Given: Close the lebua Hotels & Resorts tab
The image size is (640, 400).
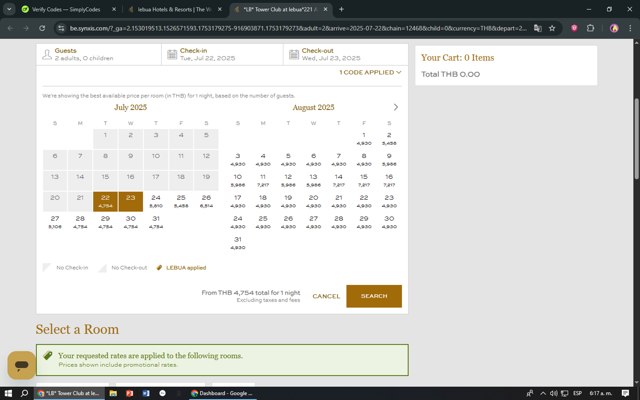Looking at the screenshot, I should (220, 9).
